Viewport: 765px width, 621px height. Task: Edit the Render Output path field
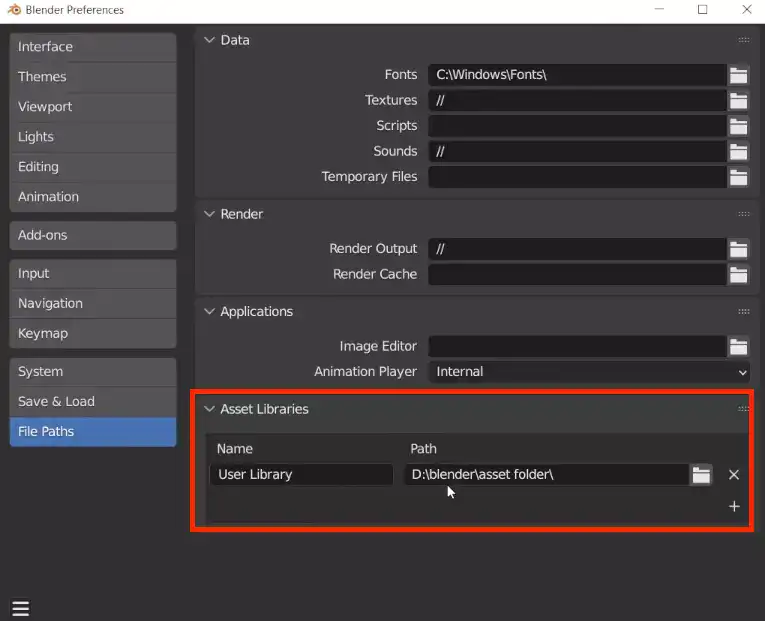coord(577,249)
